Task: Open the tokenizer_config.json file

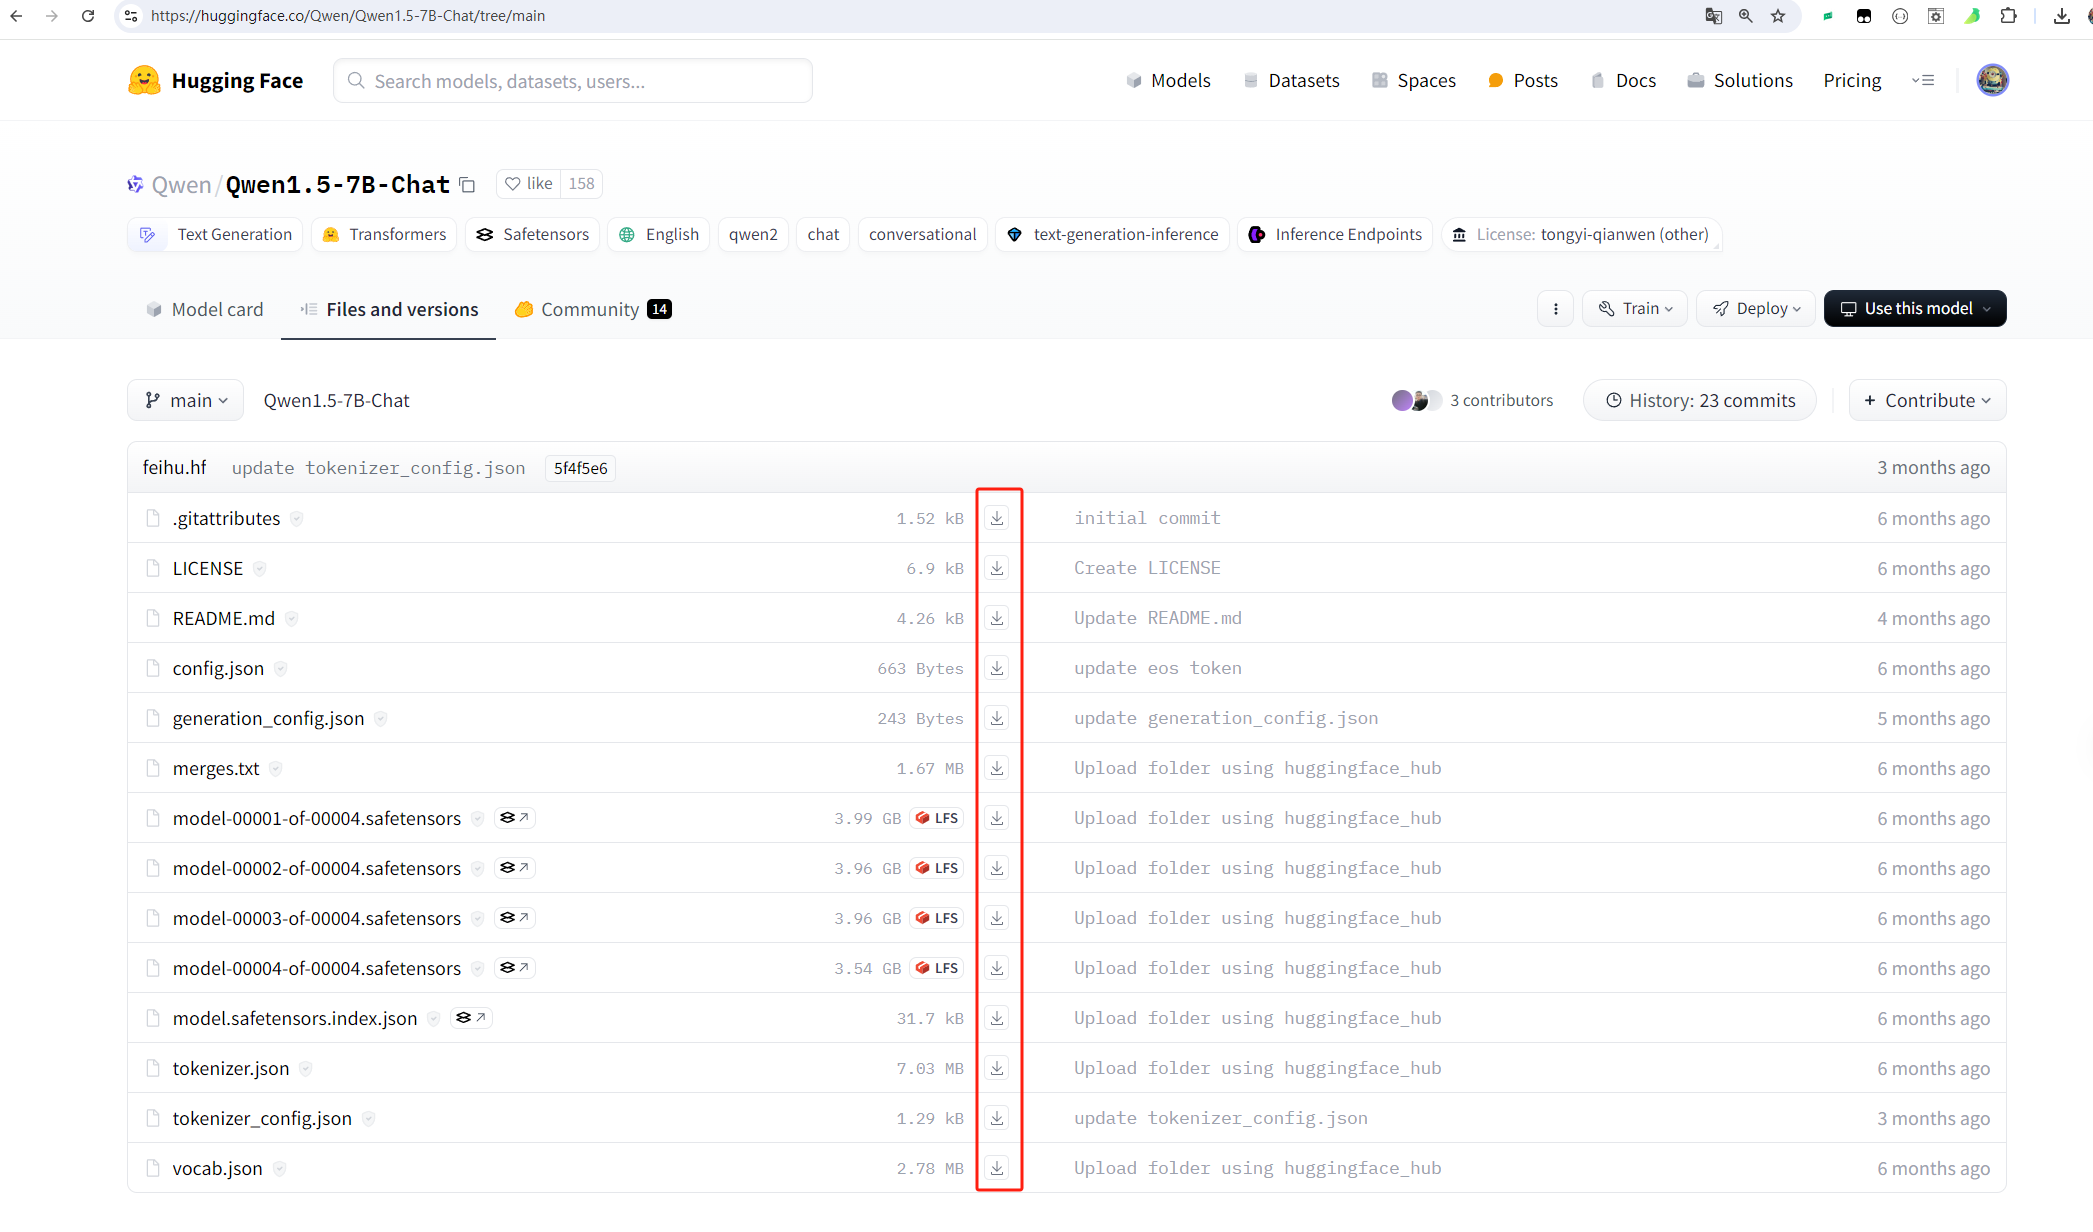Action: point(262,1118)
